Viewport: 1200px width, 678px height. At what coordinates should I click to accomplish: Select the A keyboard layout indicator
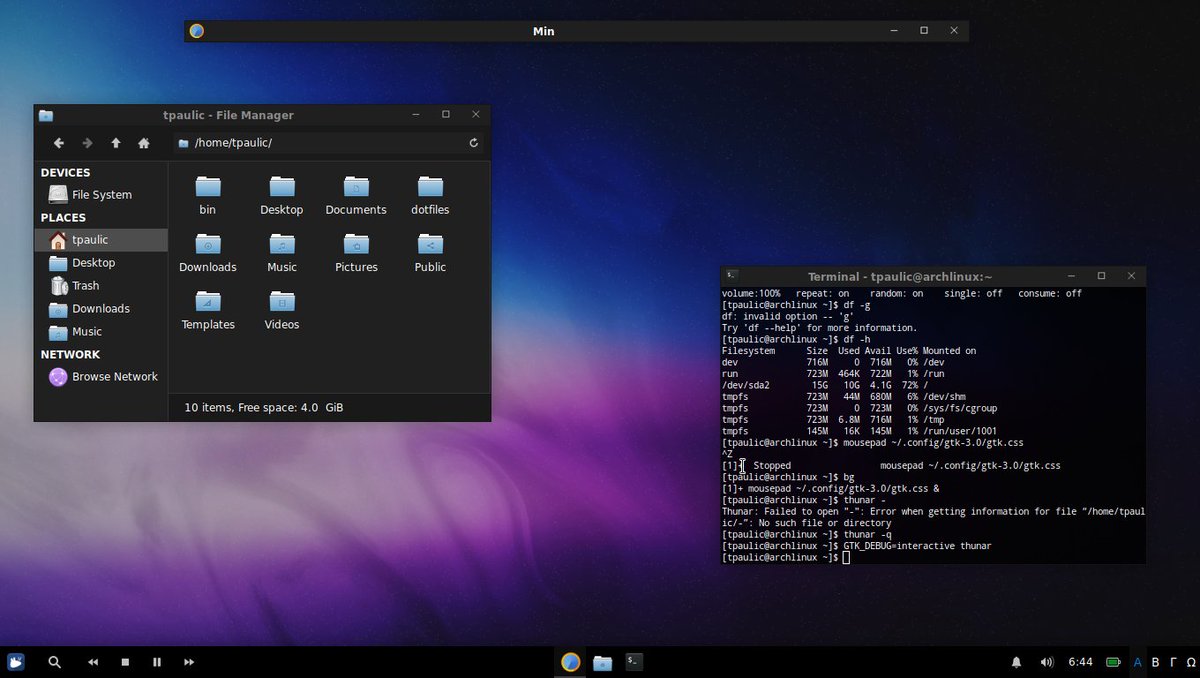[x=1137, y=662]
